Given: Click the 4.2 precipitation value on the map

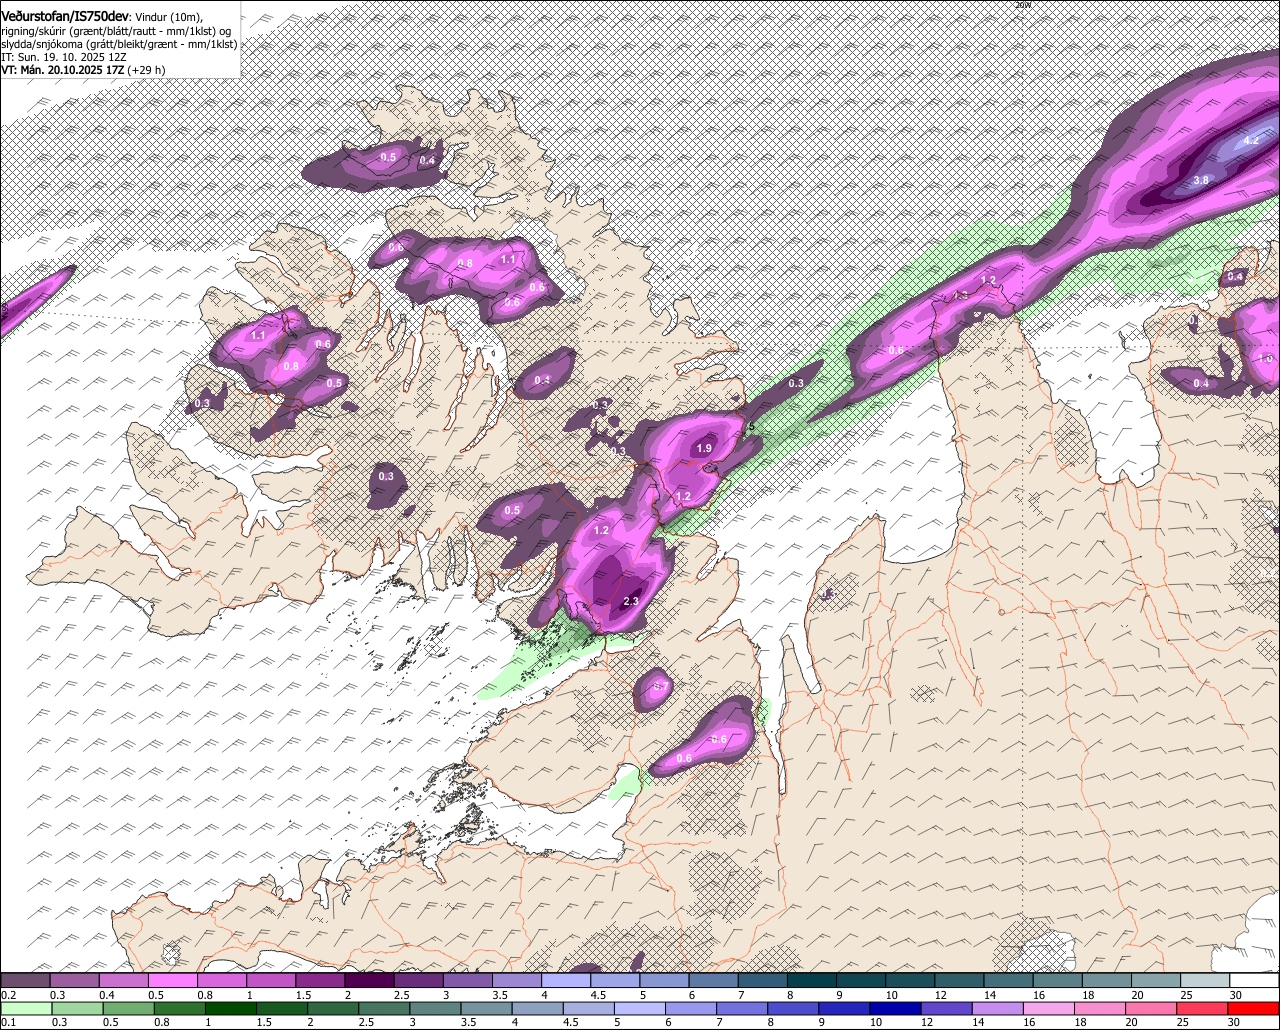Looking at the screenshot, I should coord(1250,141).
